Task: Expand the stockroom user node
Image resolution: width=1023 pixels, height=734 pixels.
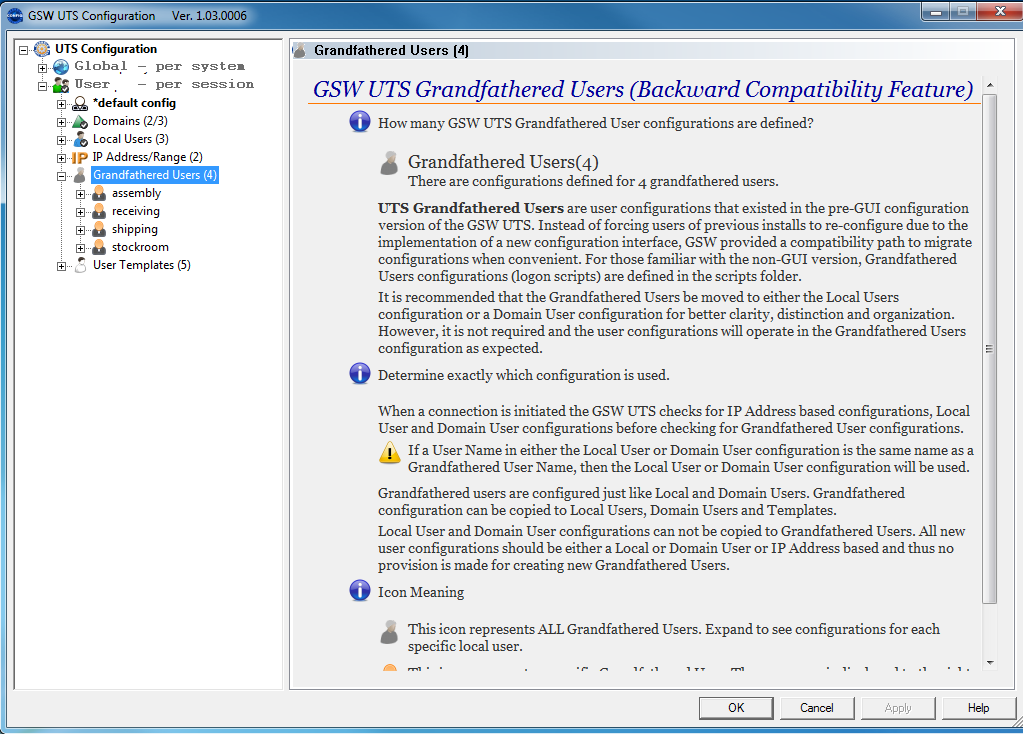Action: (x=80, y=248)
